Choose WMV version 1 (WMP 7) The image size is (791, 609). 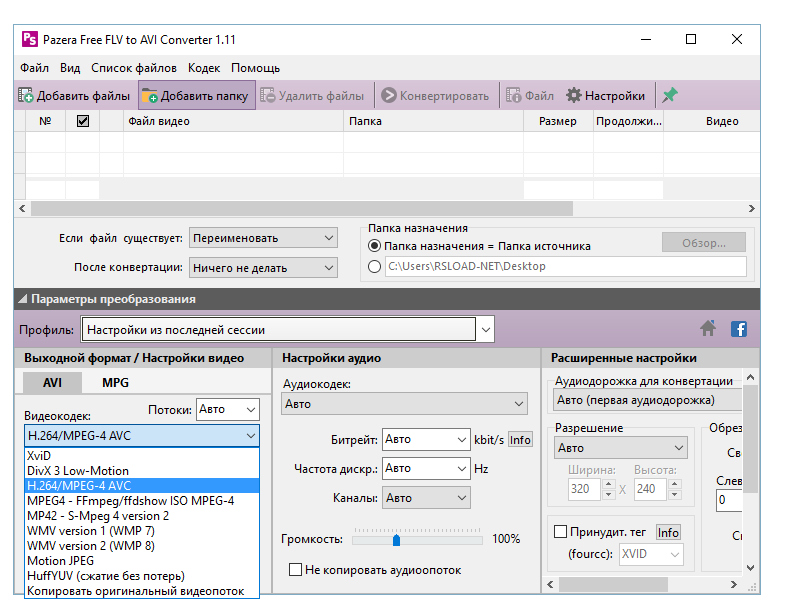142,531
